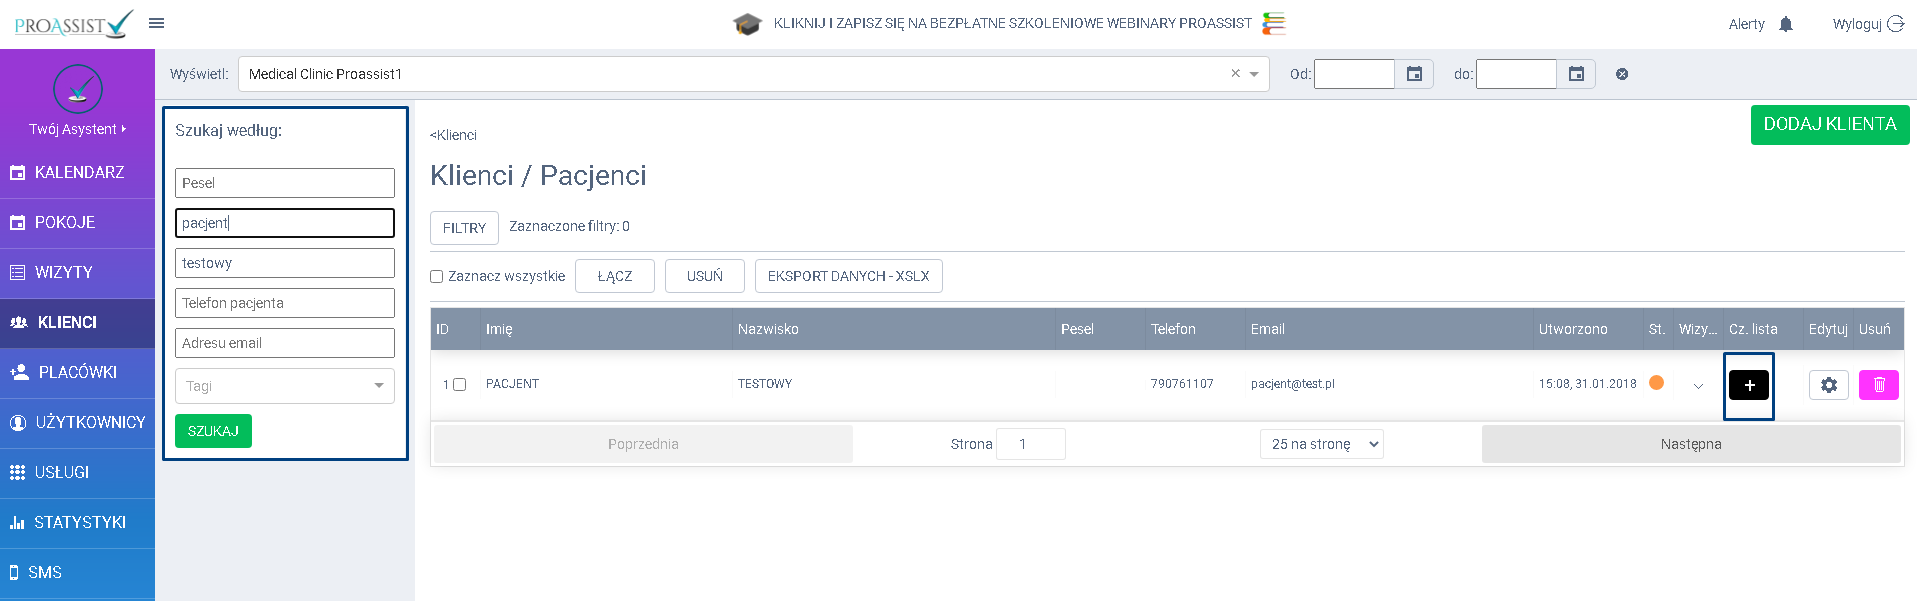This screenshot has width=1917, height=601.
Task: Click the Następna pagination button
Action: 1691,444
